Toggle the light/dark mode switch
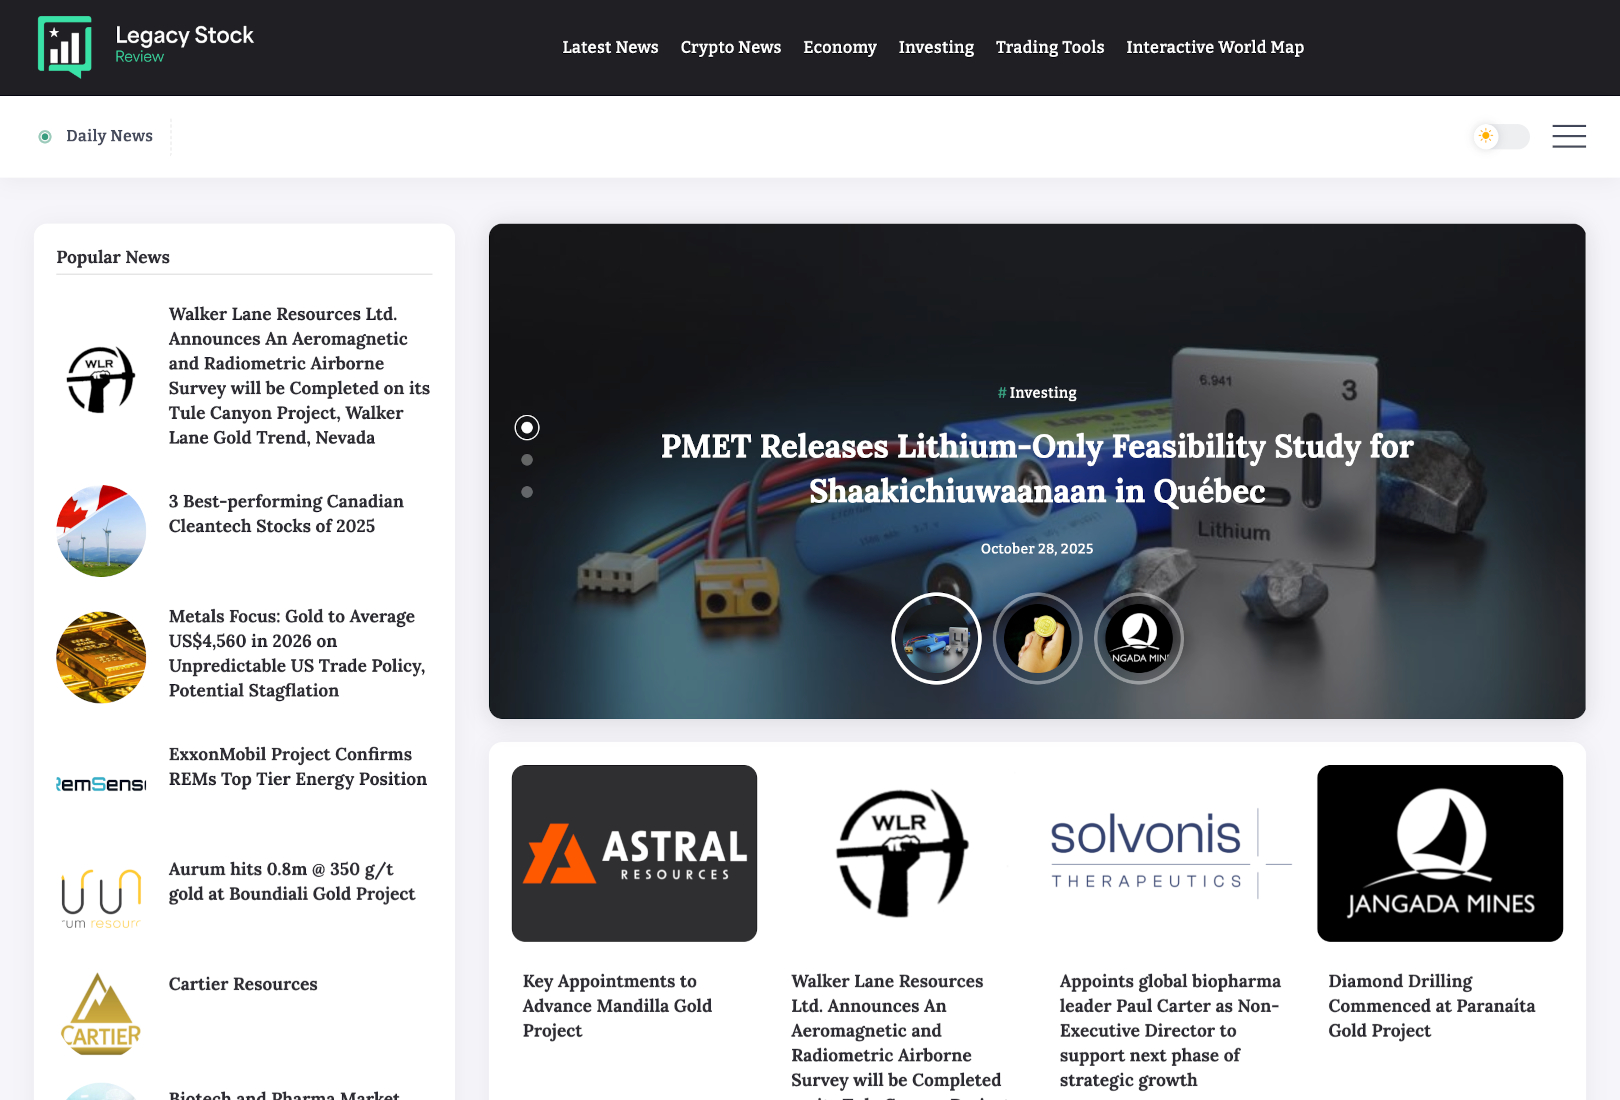 tap(1500, 136)
